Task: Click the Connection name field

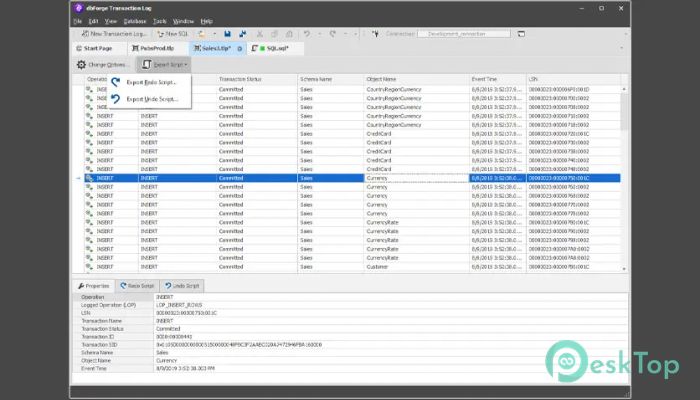Action: click(464, 34)
